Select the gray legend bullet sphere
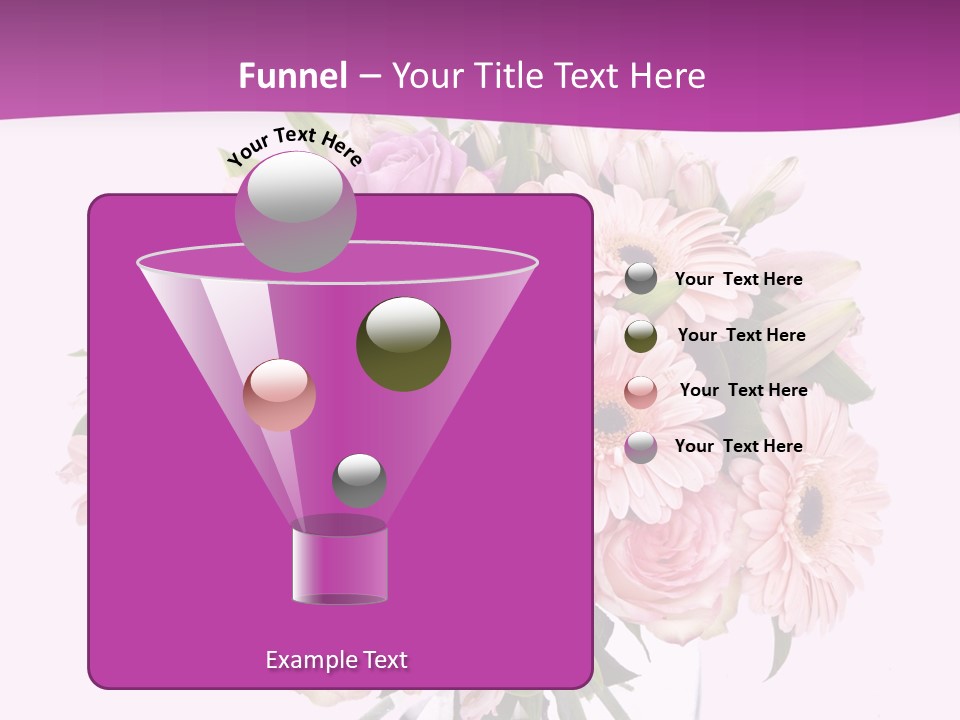 641,279
